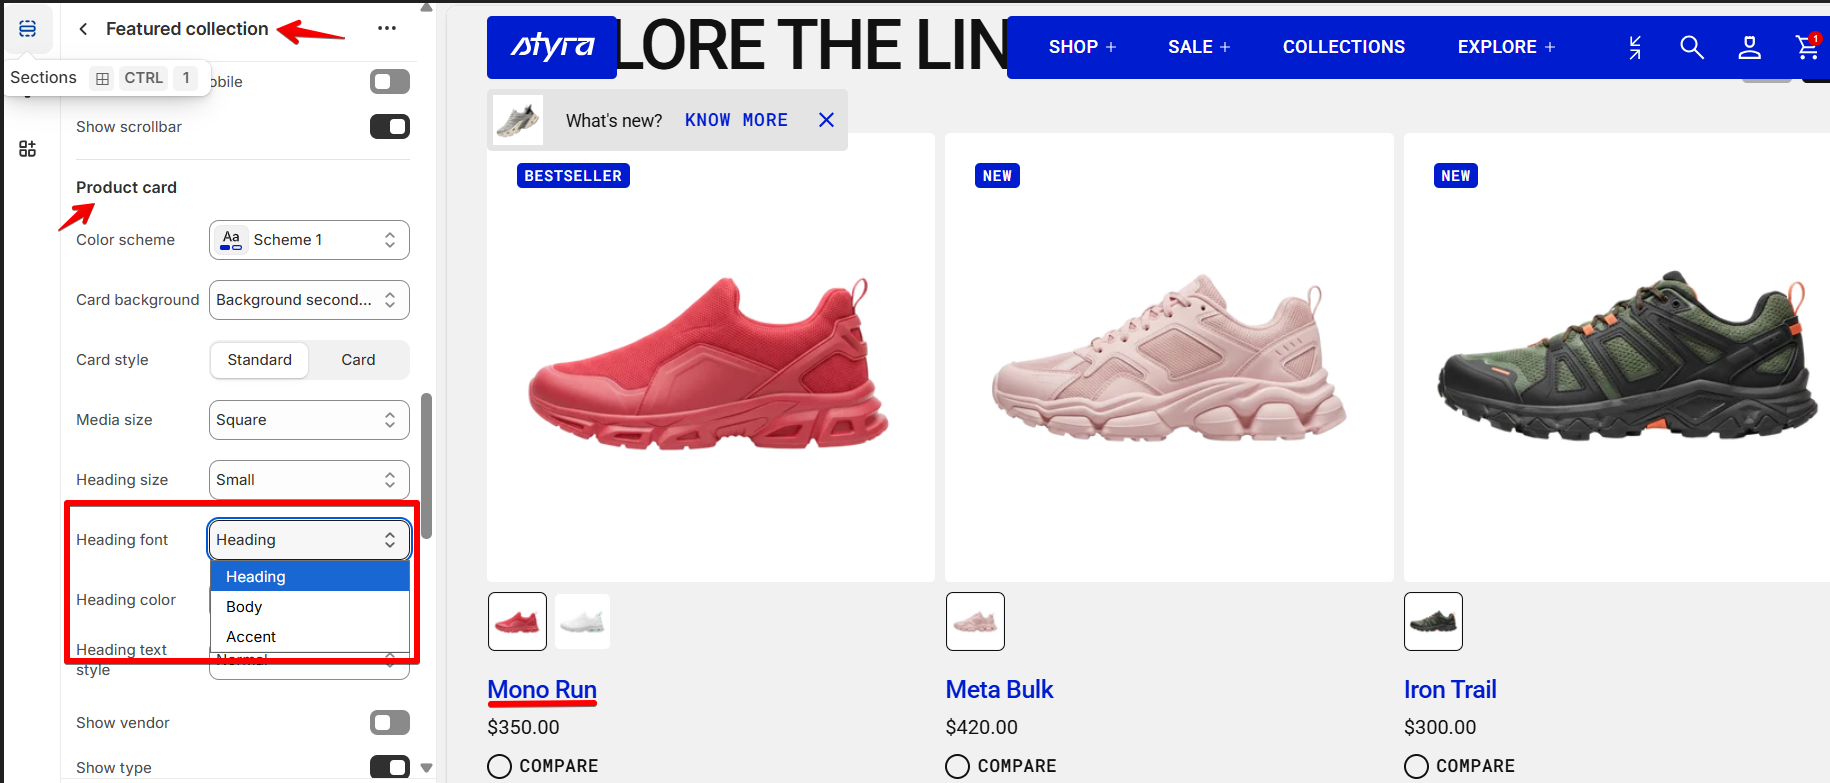Switch card style to Card

point(358,360)
